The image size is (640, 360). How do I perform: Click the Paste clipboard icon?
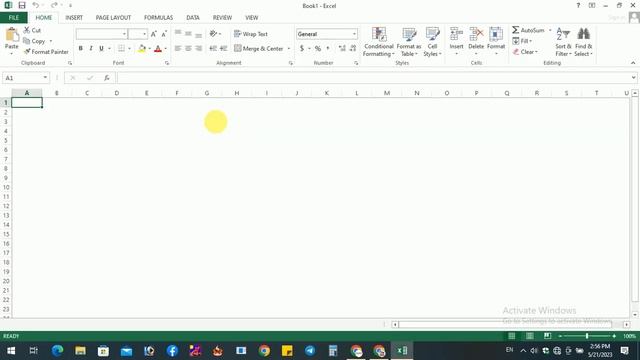point(11,36)
